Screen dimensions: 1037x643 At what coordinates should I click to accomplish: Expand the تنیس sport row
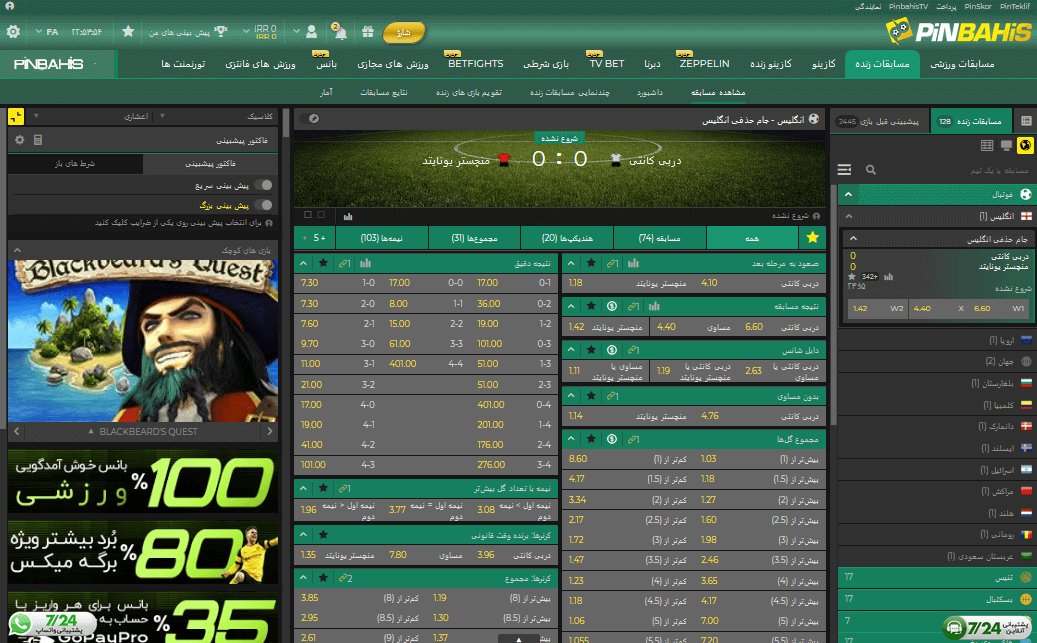(935, 577)
